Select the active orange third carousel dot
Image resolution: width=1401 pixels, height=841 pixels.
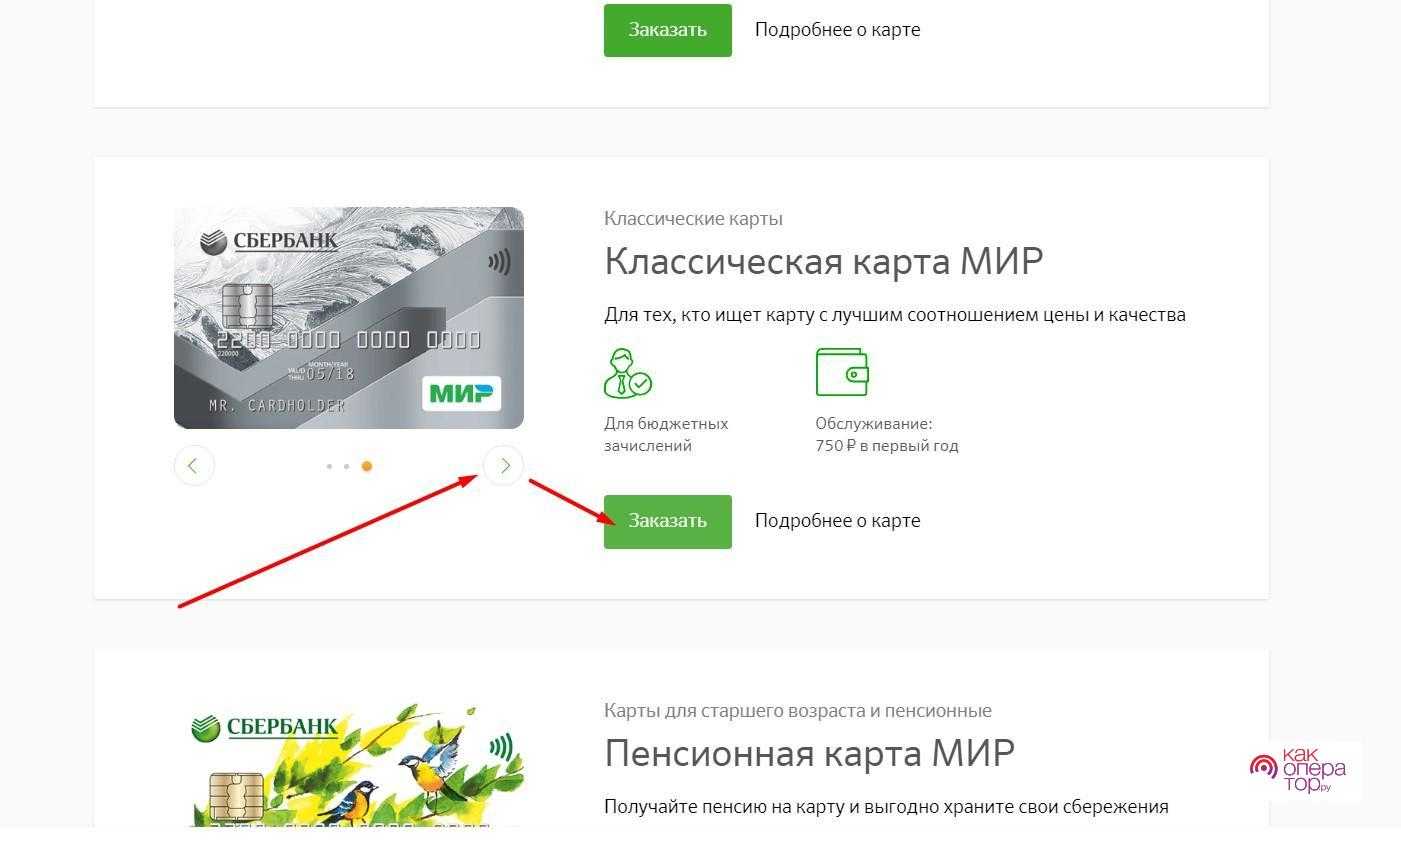click(x=367, y=466)
